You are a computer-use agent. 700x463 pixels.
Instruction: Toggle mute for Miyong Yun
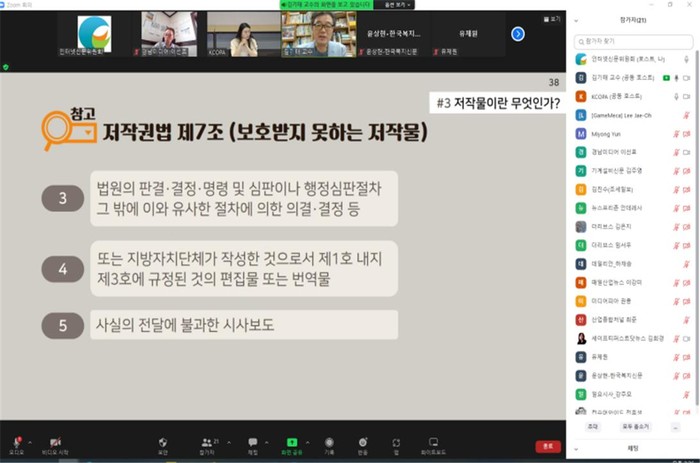pos(685,133)
